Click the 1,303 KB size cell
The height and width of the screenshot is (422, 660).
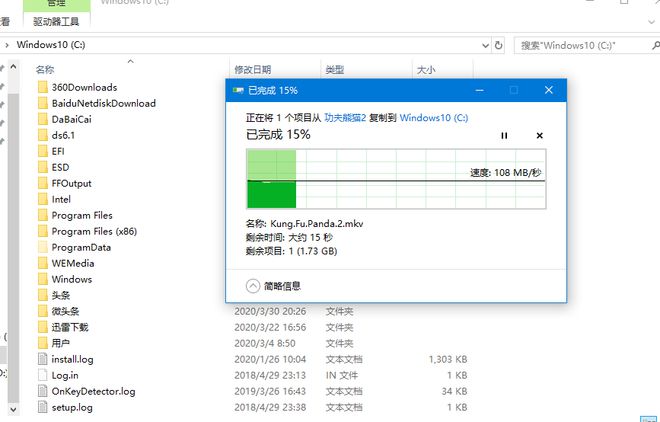point(448,359)
